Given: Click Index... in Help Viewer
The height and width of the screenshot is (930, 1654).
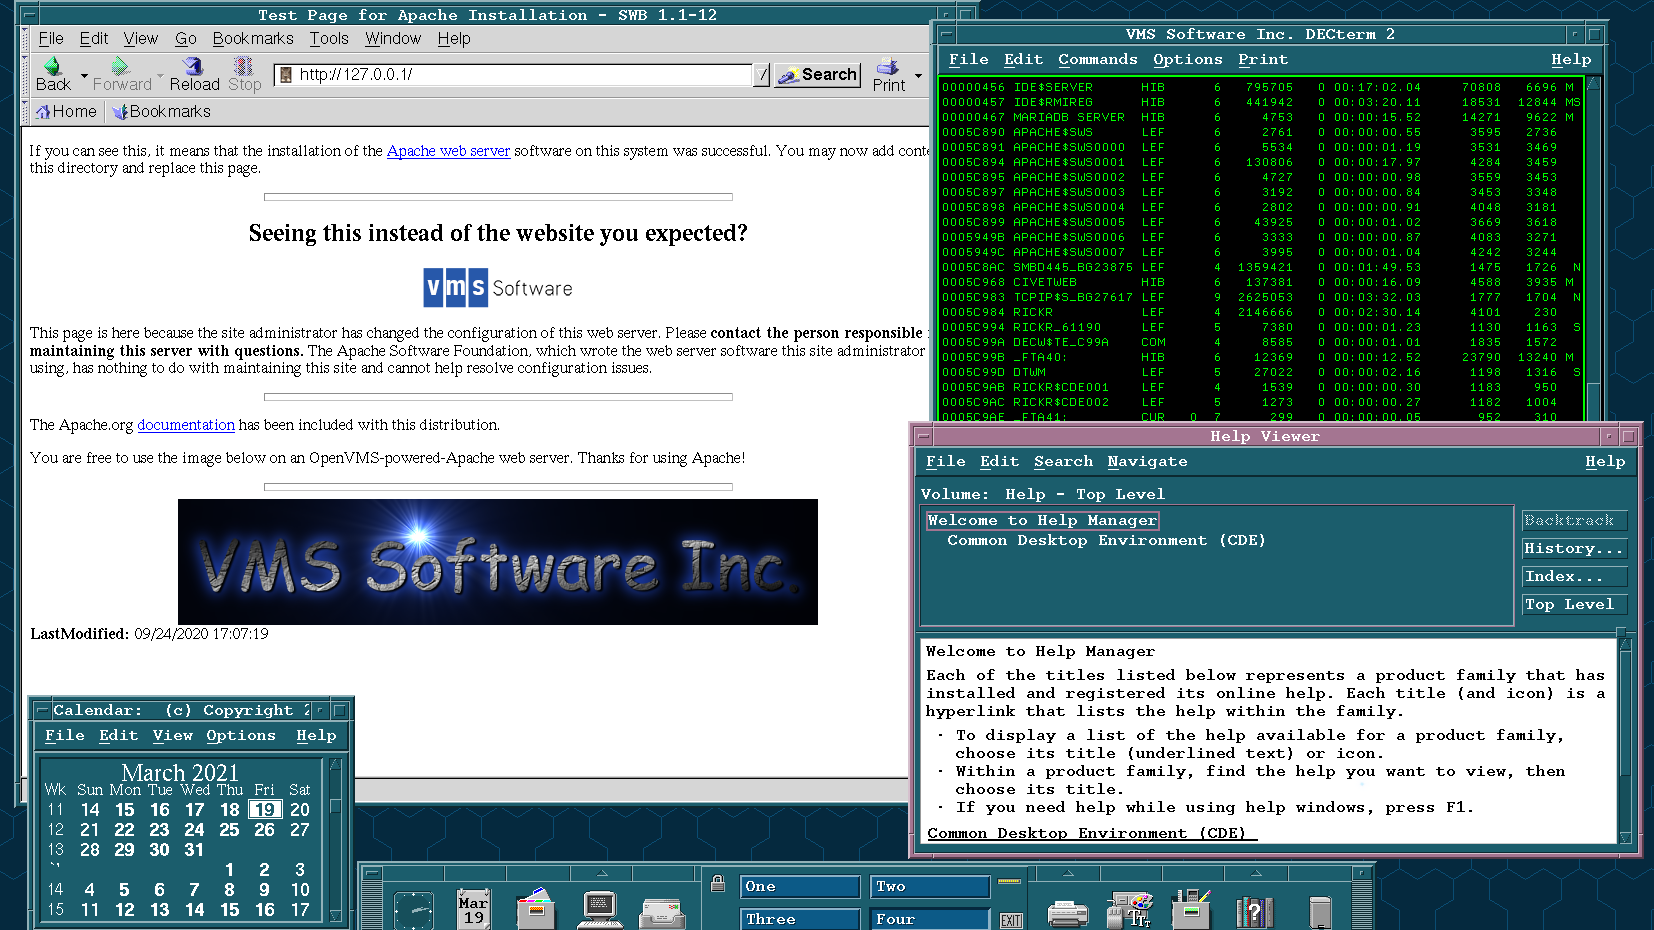Looking at the screenshot, I should pos(1574,577).
